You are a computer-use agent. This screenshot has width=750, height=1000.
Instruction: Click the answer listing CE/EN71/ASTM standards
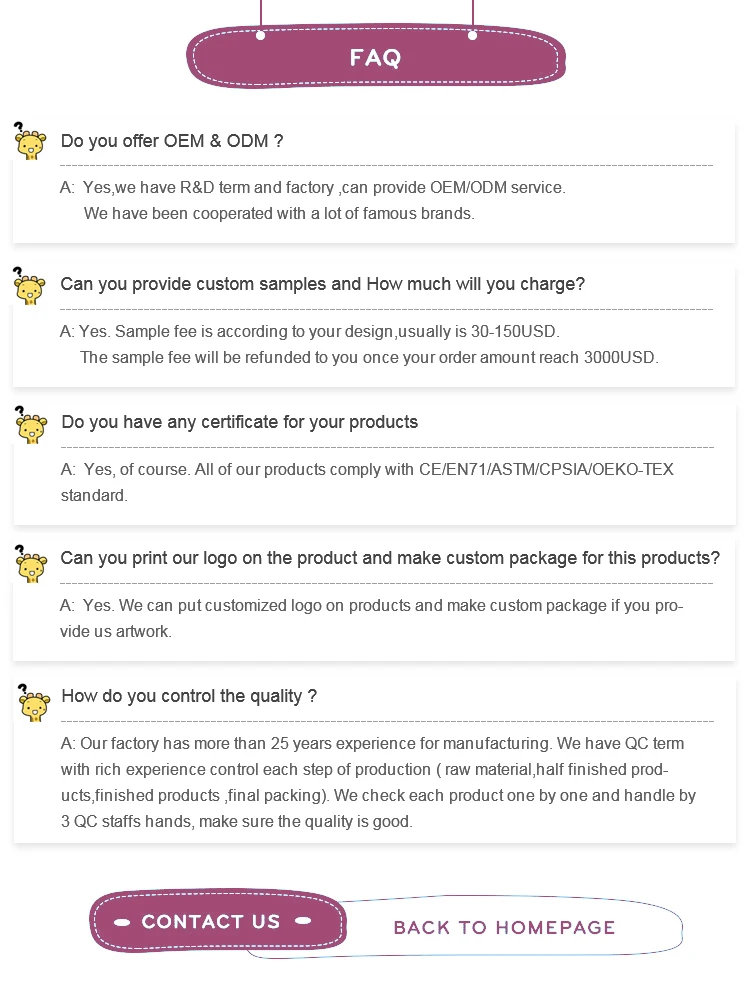(367, 482)
